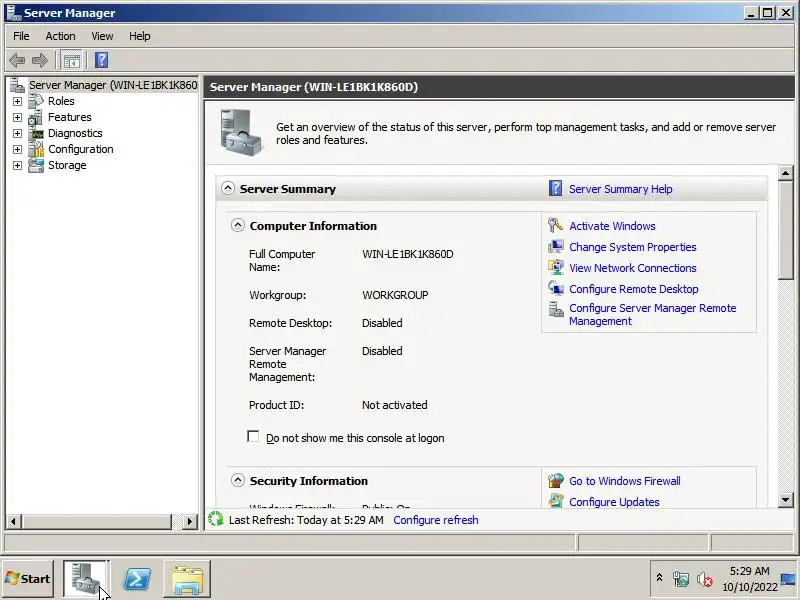800x600 pixels.
Task: Open Windows Explorer folder icon on taskbar
Action: (187, 579)
